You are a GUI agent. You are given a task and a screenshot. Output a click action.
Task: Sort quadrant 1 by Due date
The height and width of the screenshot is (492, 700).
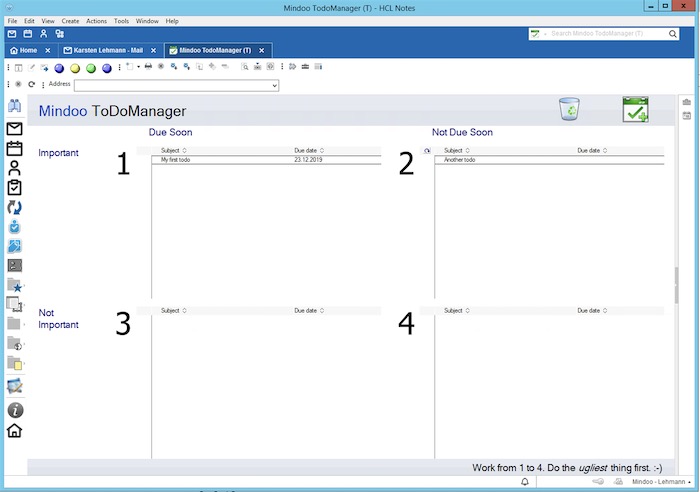click(x=309, y=150)
